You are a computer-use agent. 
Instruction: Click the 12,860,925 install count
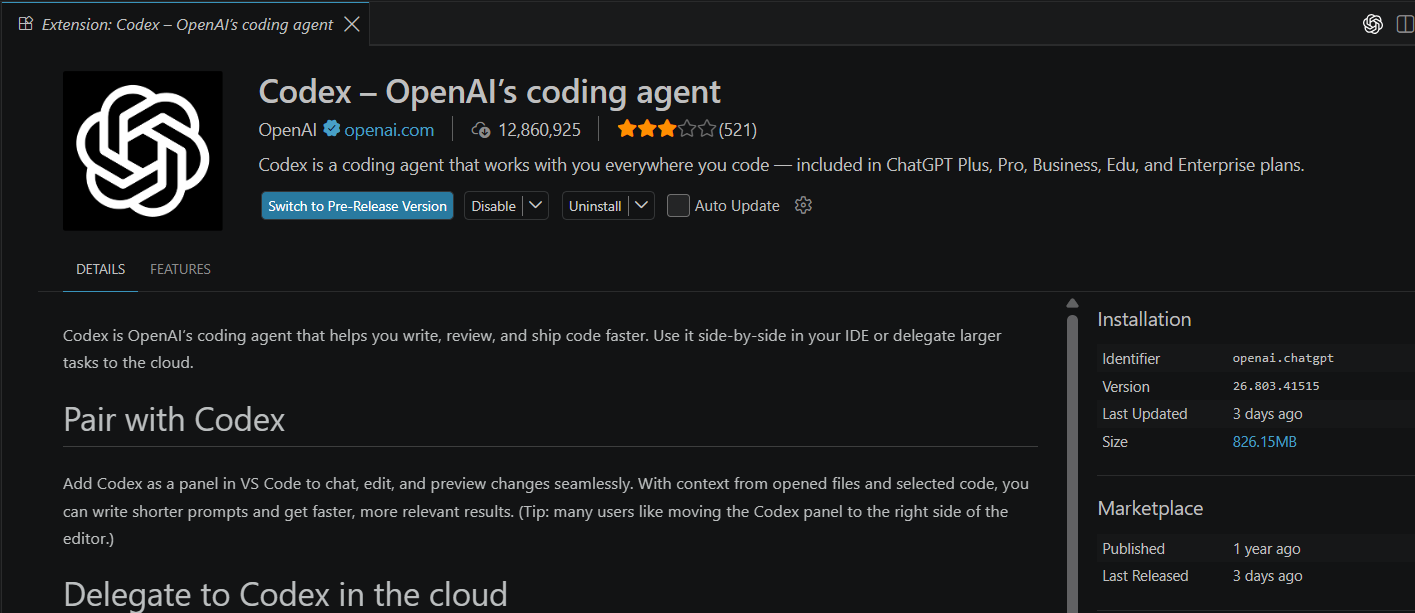[x=539, y=129]
